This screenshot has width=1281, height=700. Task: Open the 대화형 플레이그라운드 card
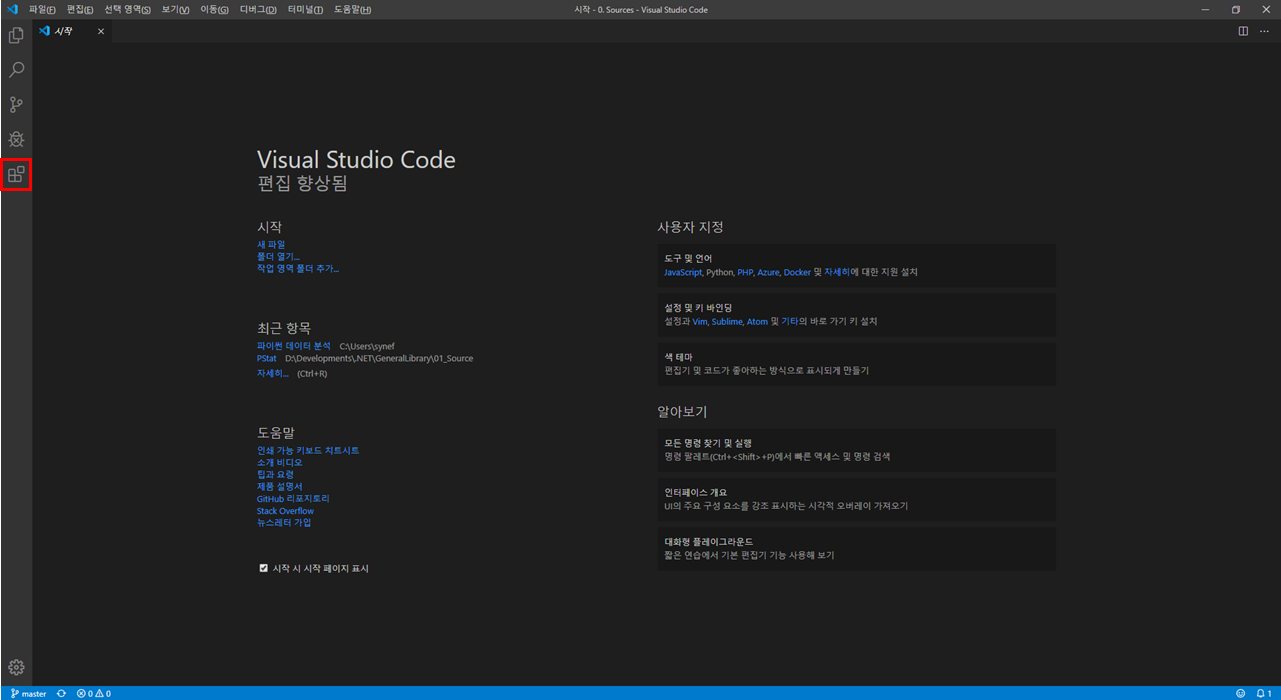tap(856, 548)
